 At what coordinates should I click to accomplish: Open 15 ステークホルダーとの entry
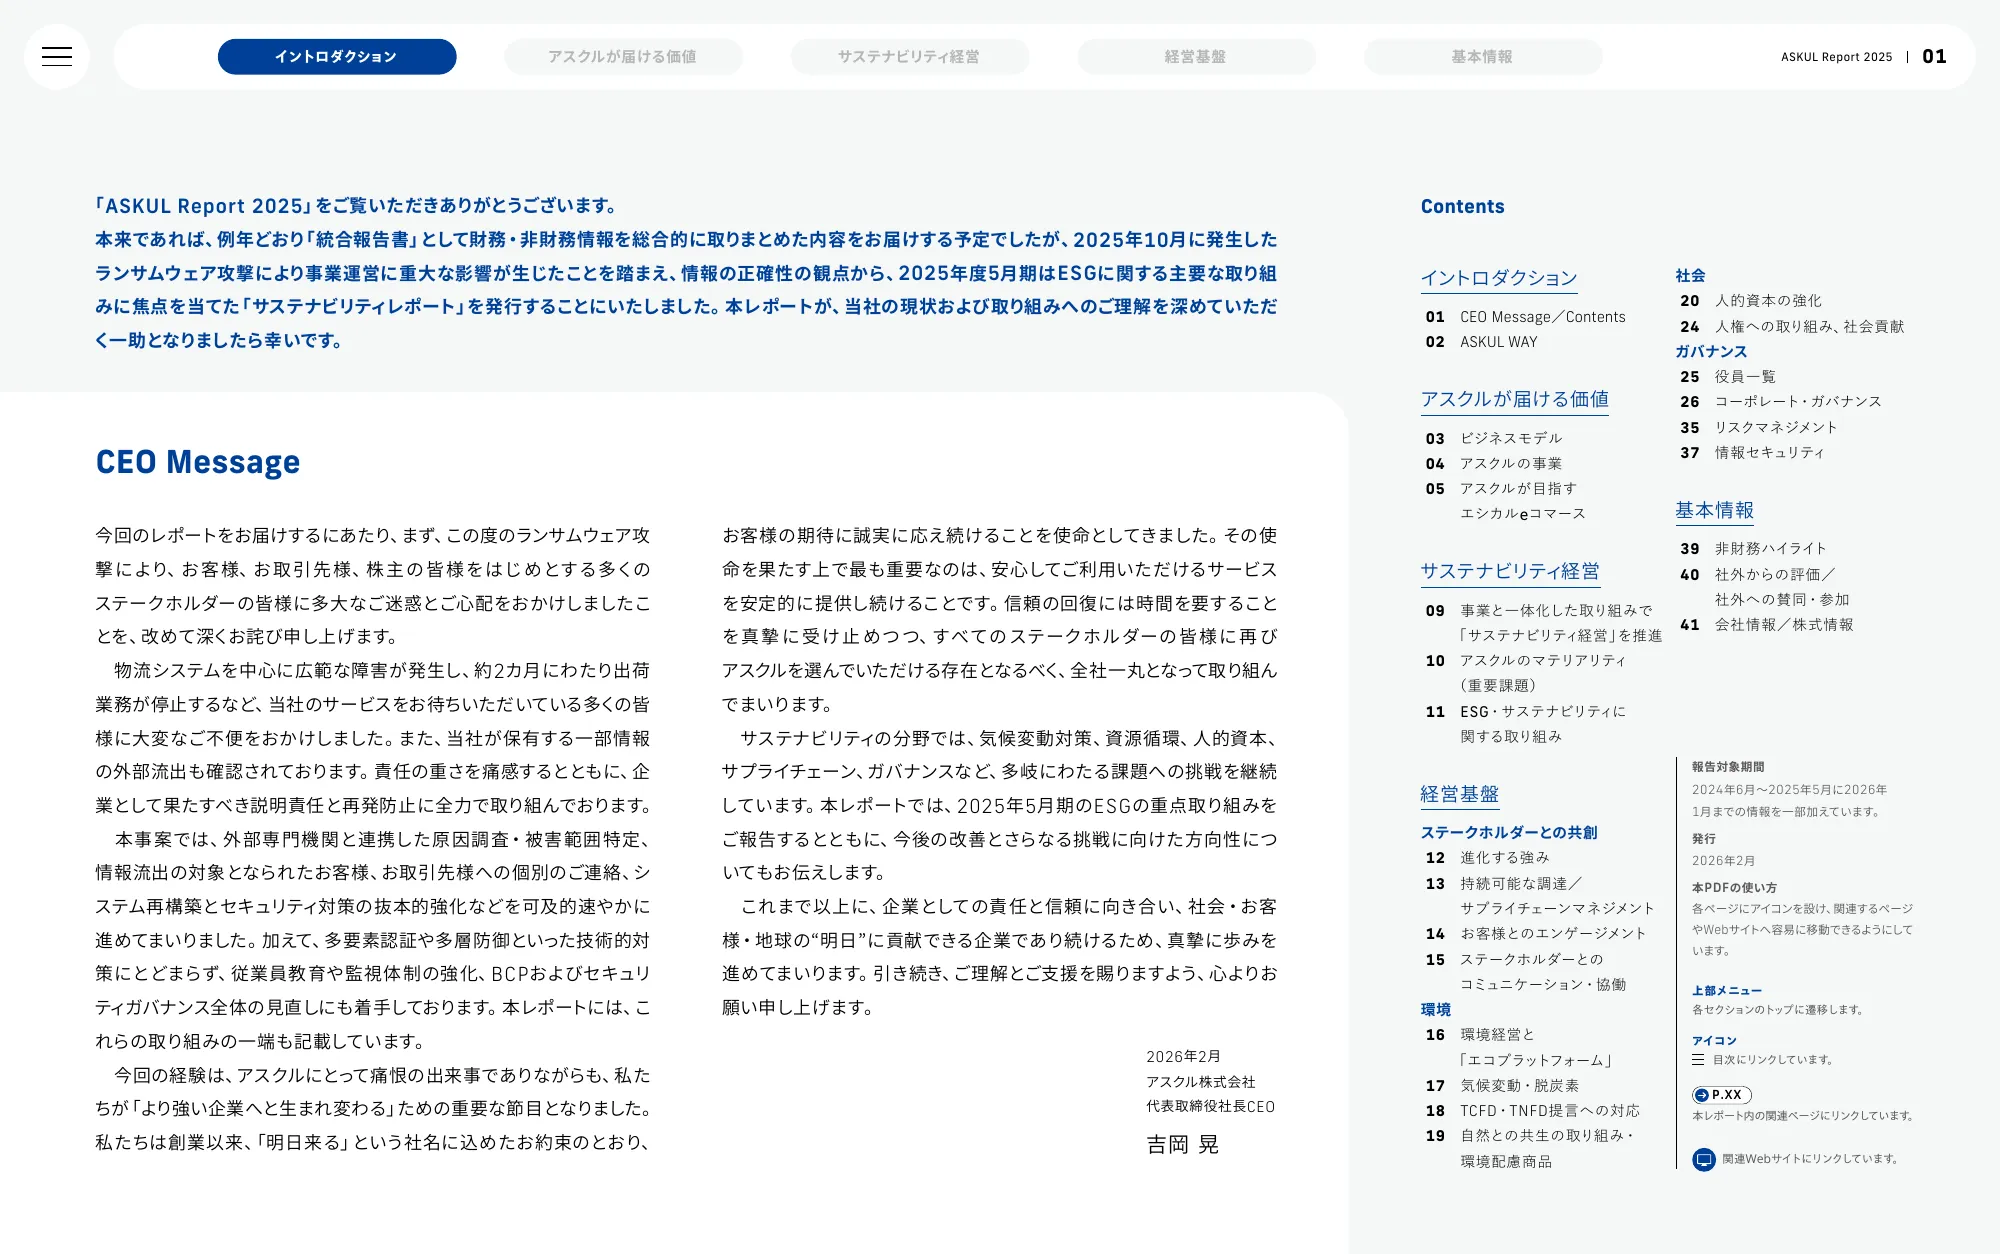[1526, 972]
